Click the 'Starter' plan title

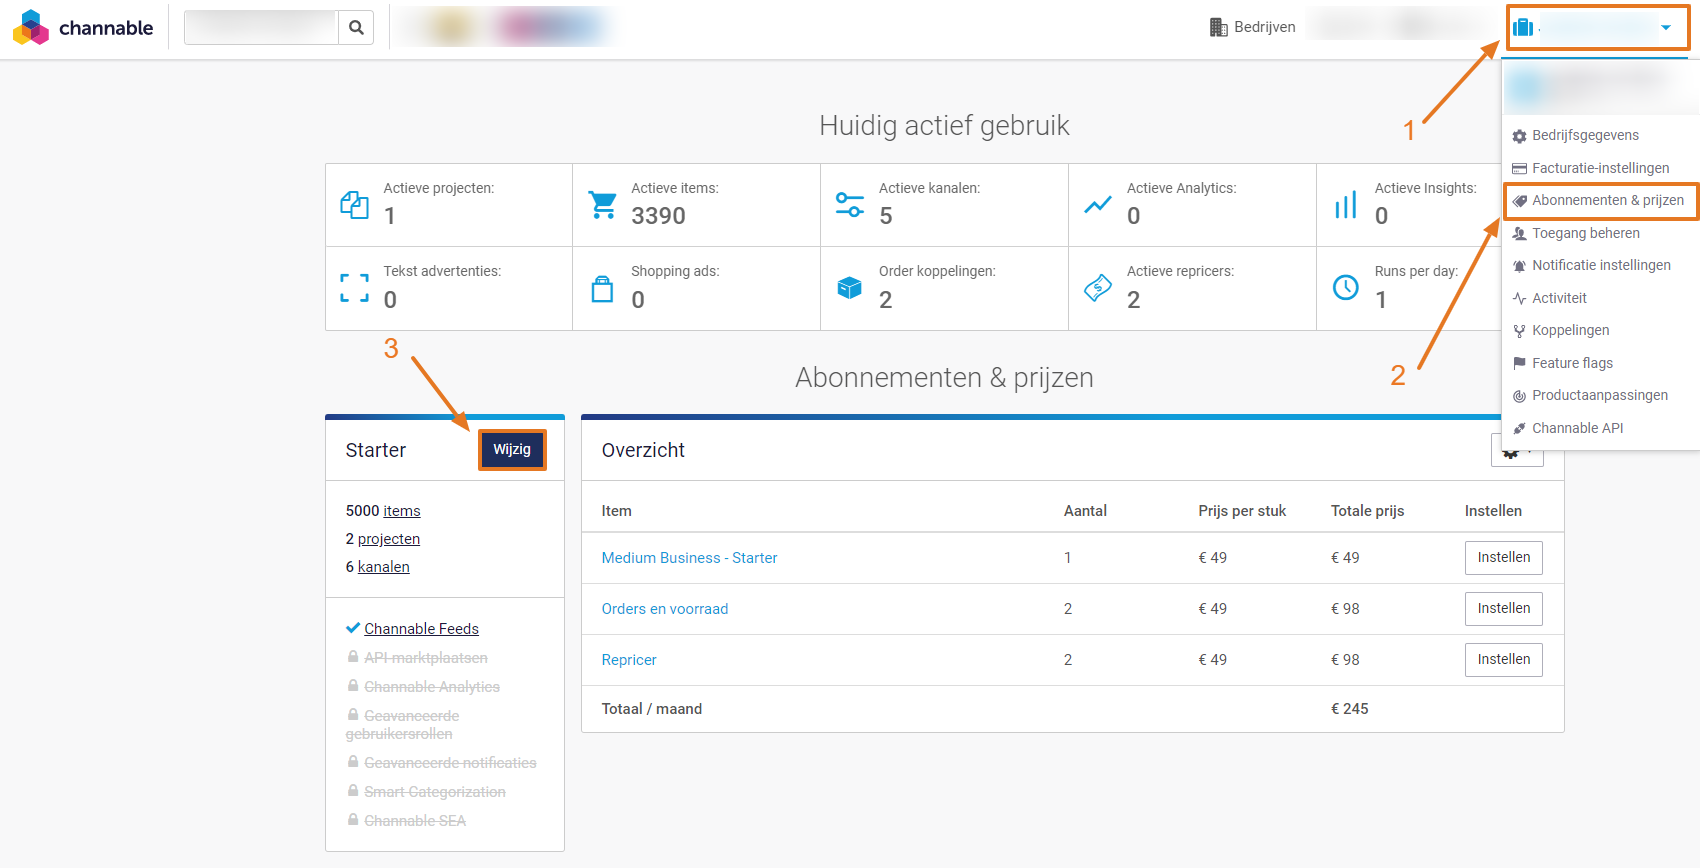pyautogui.click(x=376, y=450)
